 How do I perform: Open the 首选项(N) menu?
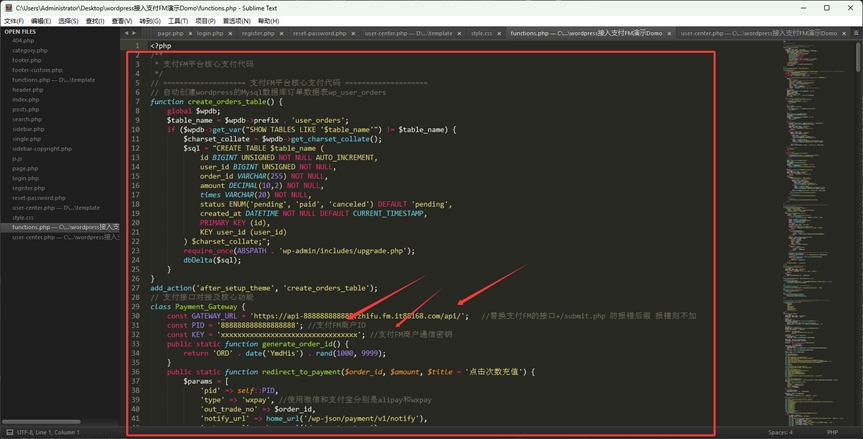[237, 21]
